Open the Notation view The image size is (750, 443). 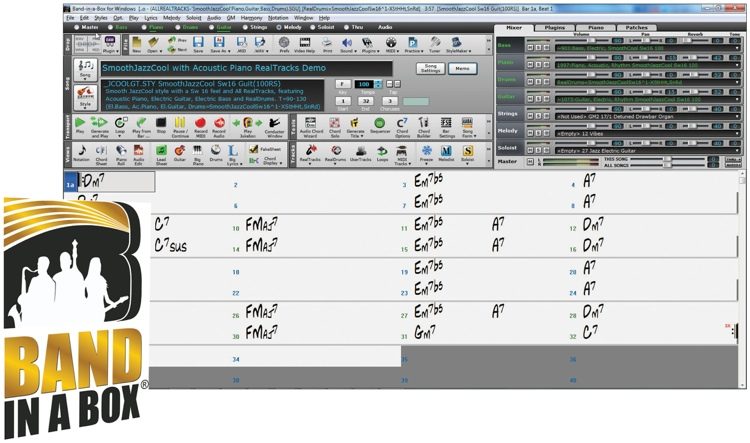81,155
